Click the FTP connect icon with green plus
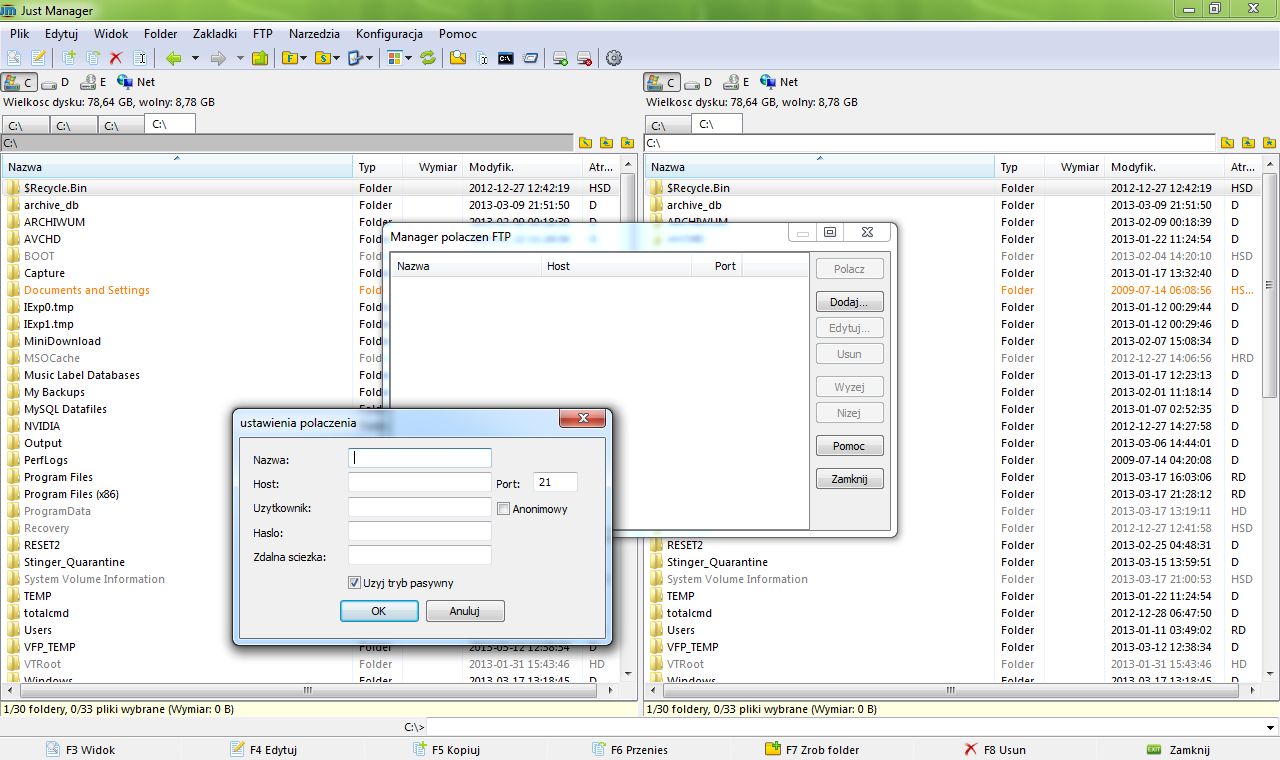 [561, 58]
